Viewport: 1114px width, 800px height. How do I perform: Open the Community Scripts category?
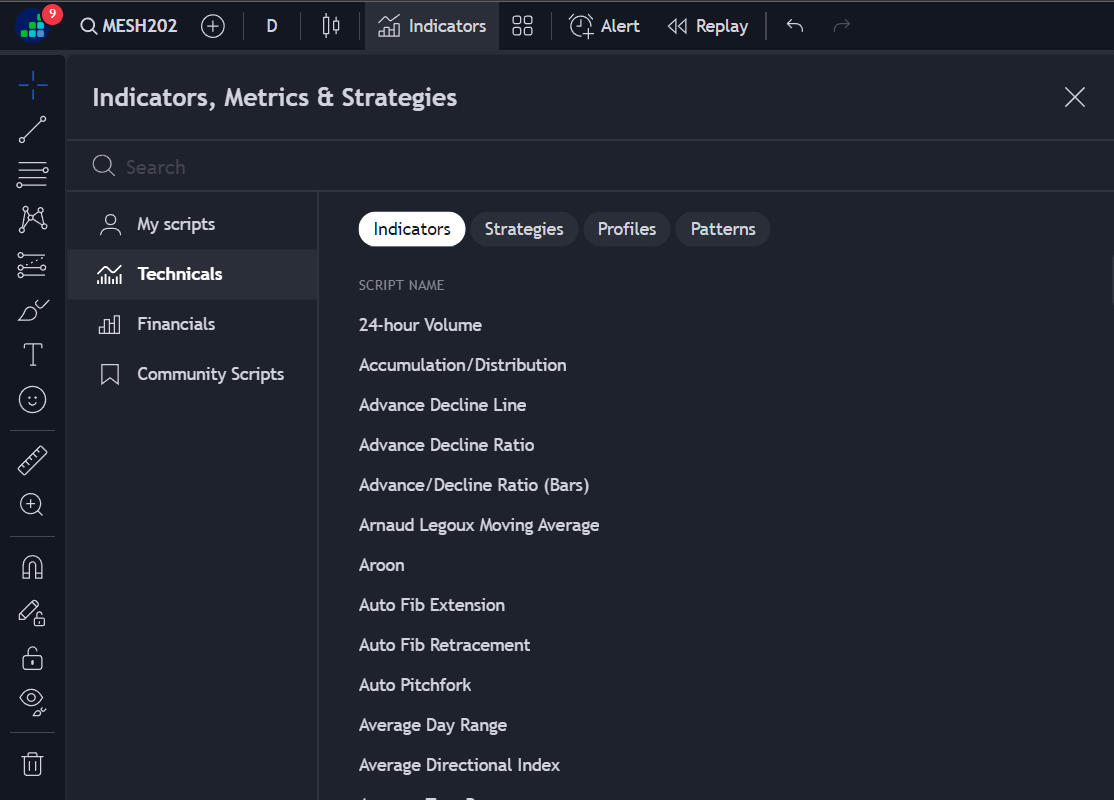193,374
